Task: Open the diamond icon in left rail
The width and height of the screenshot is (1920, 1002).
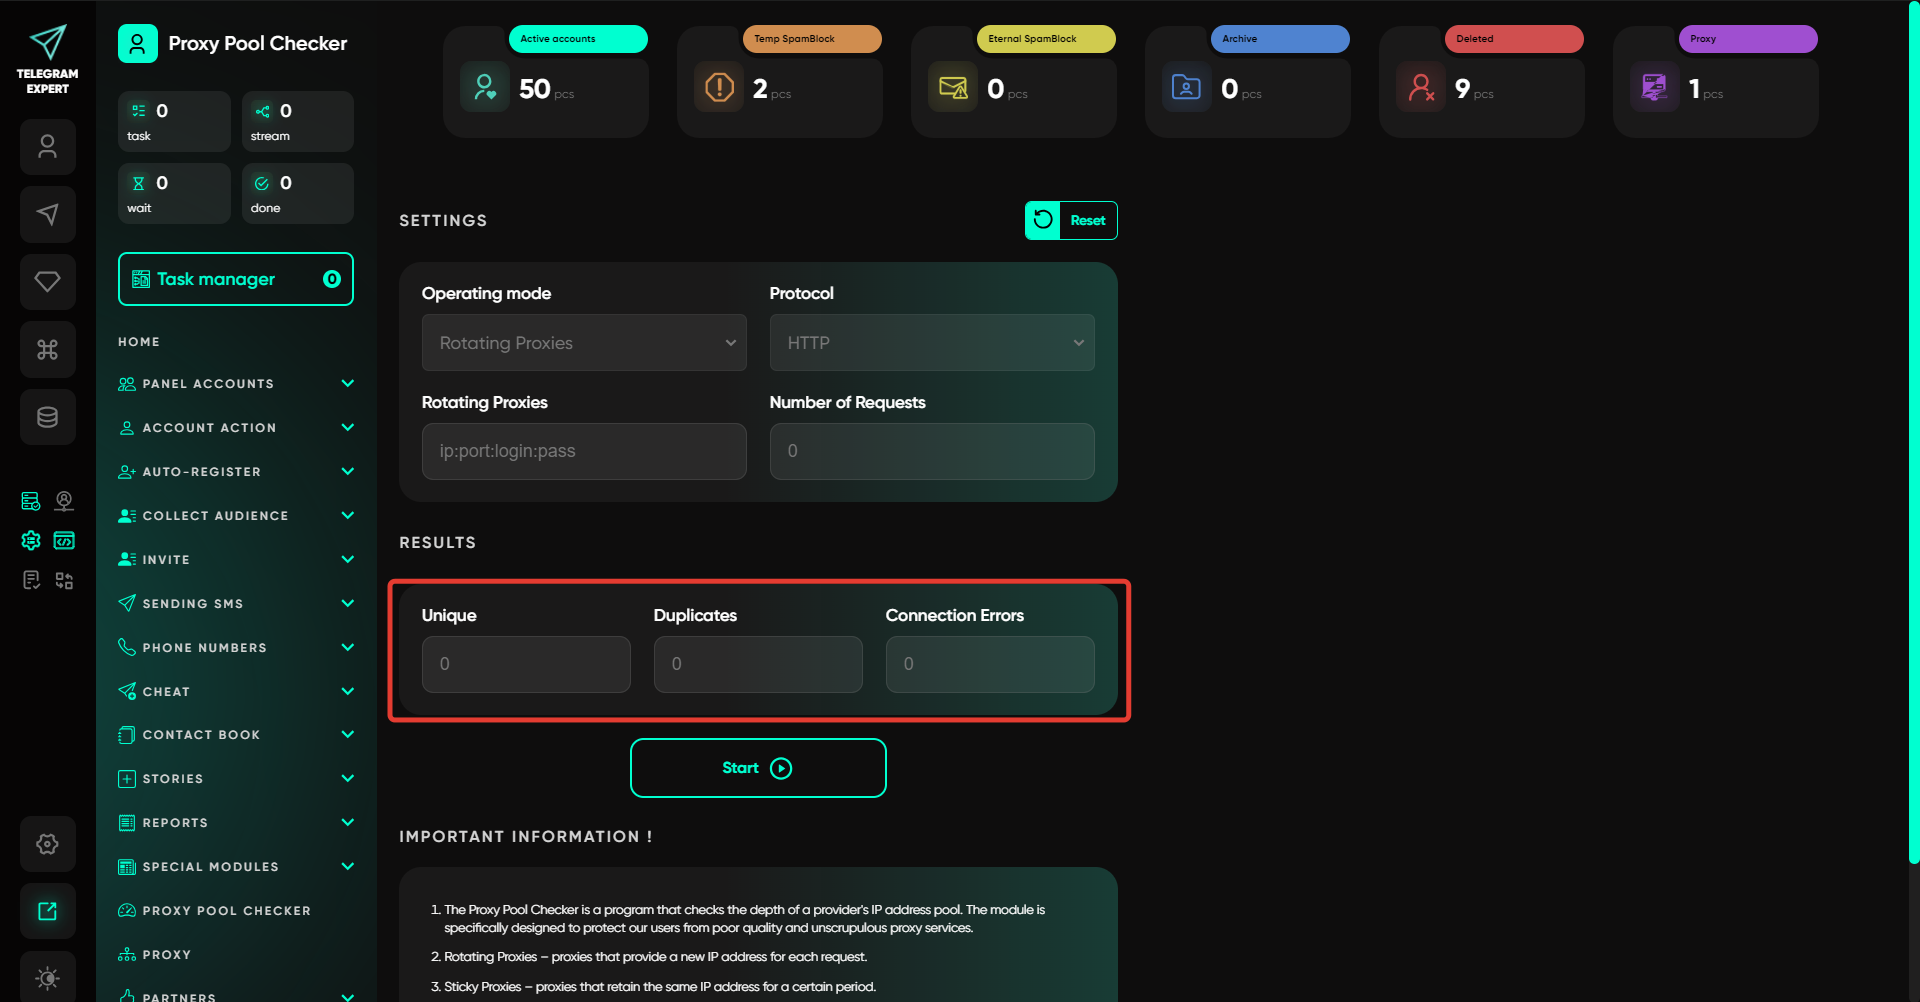Action: click(47, 282)
